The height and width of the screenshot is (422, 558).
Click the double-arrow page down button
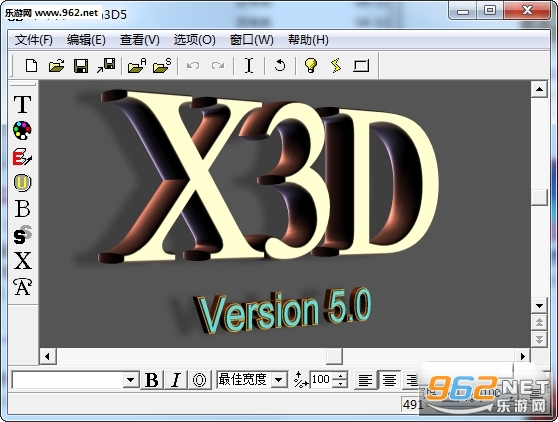[x=539, y=338]
